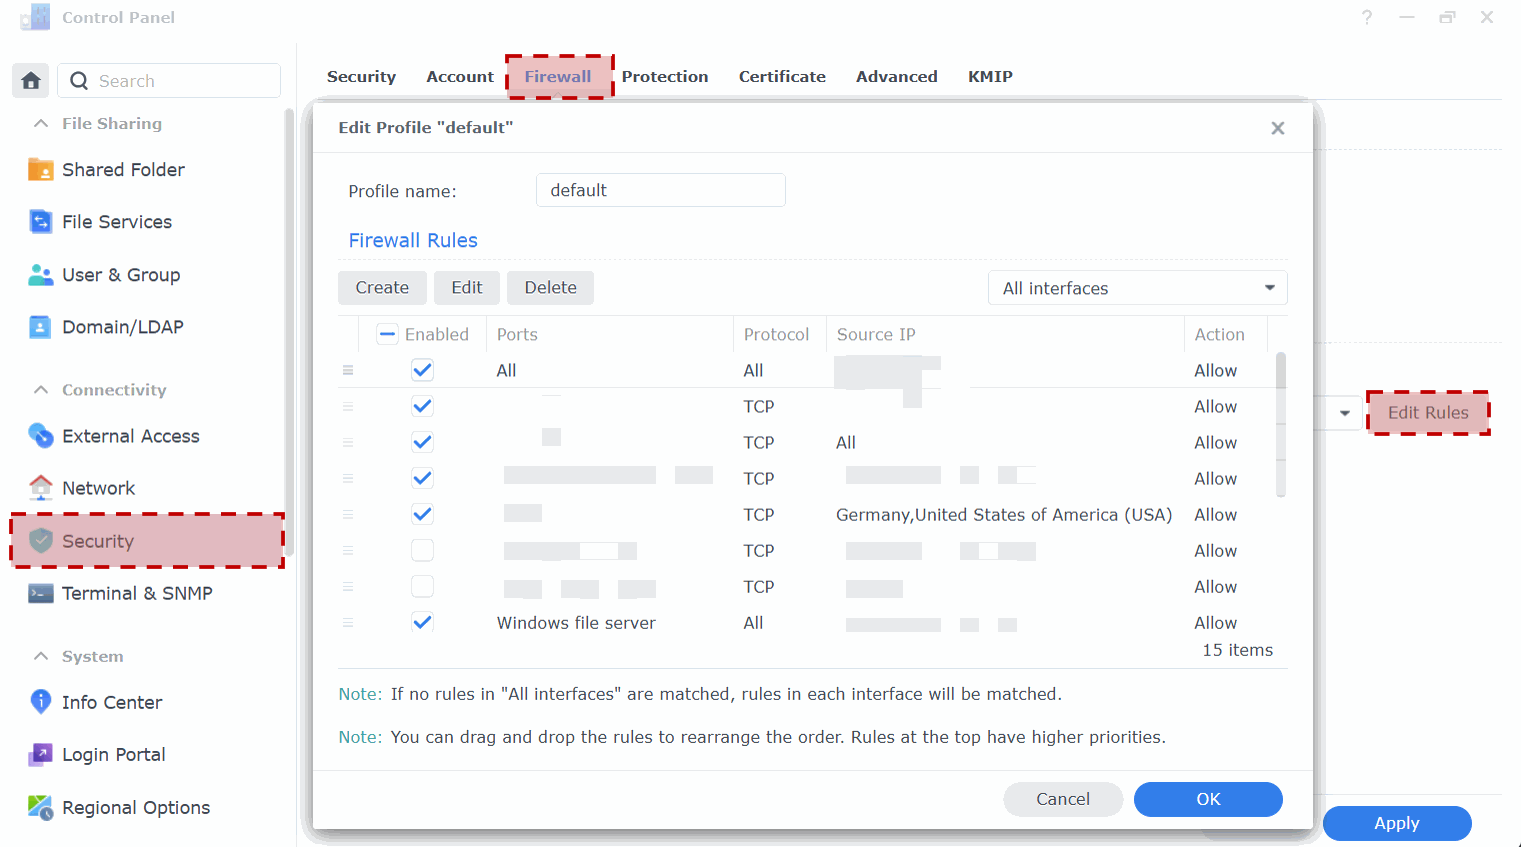Switch to the KMIP tab

point(990,77)
